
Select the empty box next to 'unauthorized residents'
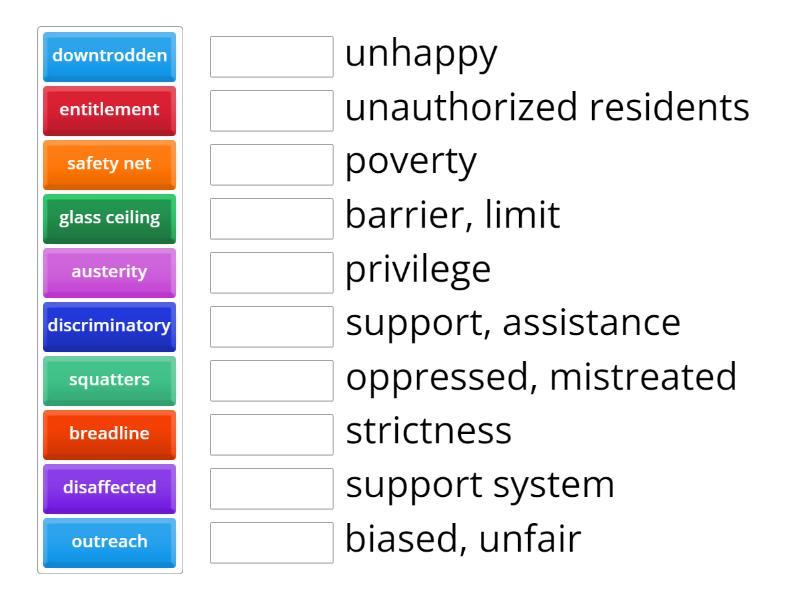pyautogui.click(x=271, y=111)
